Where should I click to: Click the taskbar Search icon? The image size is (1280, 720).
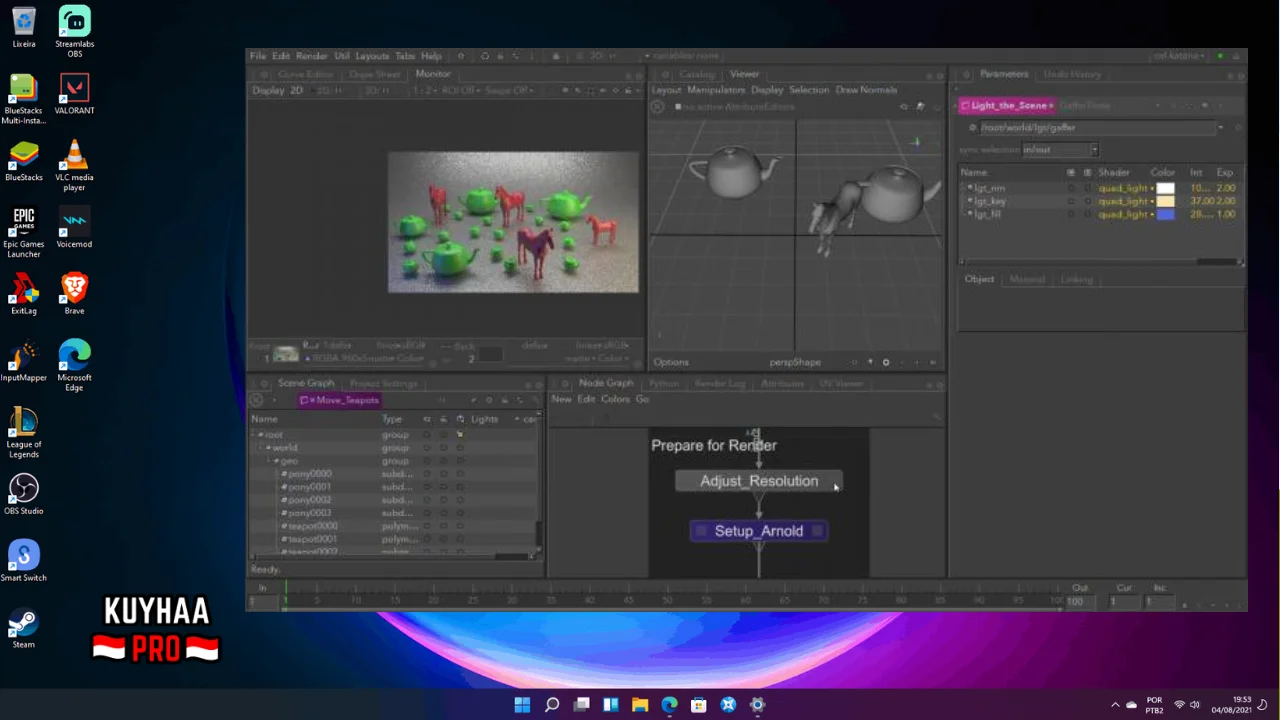(x=552, y=705)
